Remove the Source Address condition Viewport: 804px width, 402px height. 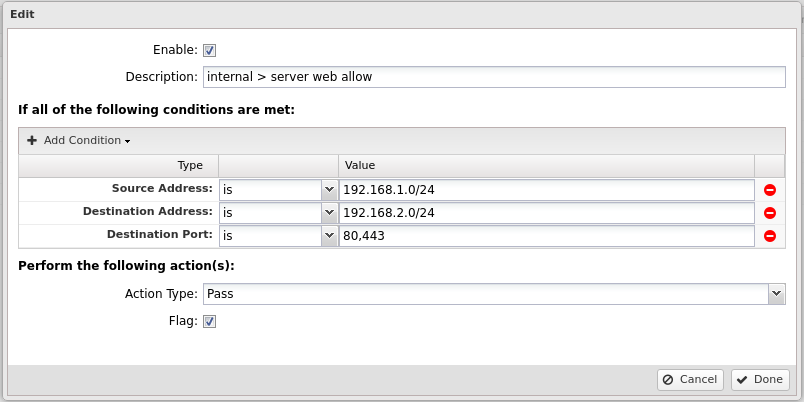[770, 190]
